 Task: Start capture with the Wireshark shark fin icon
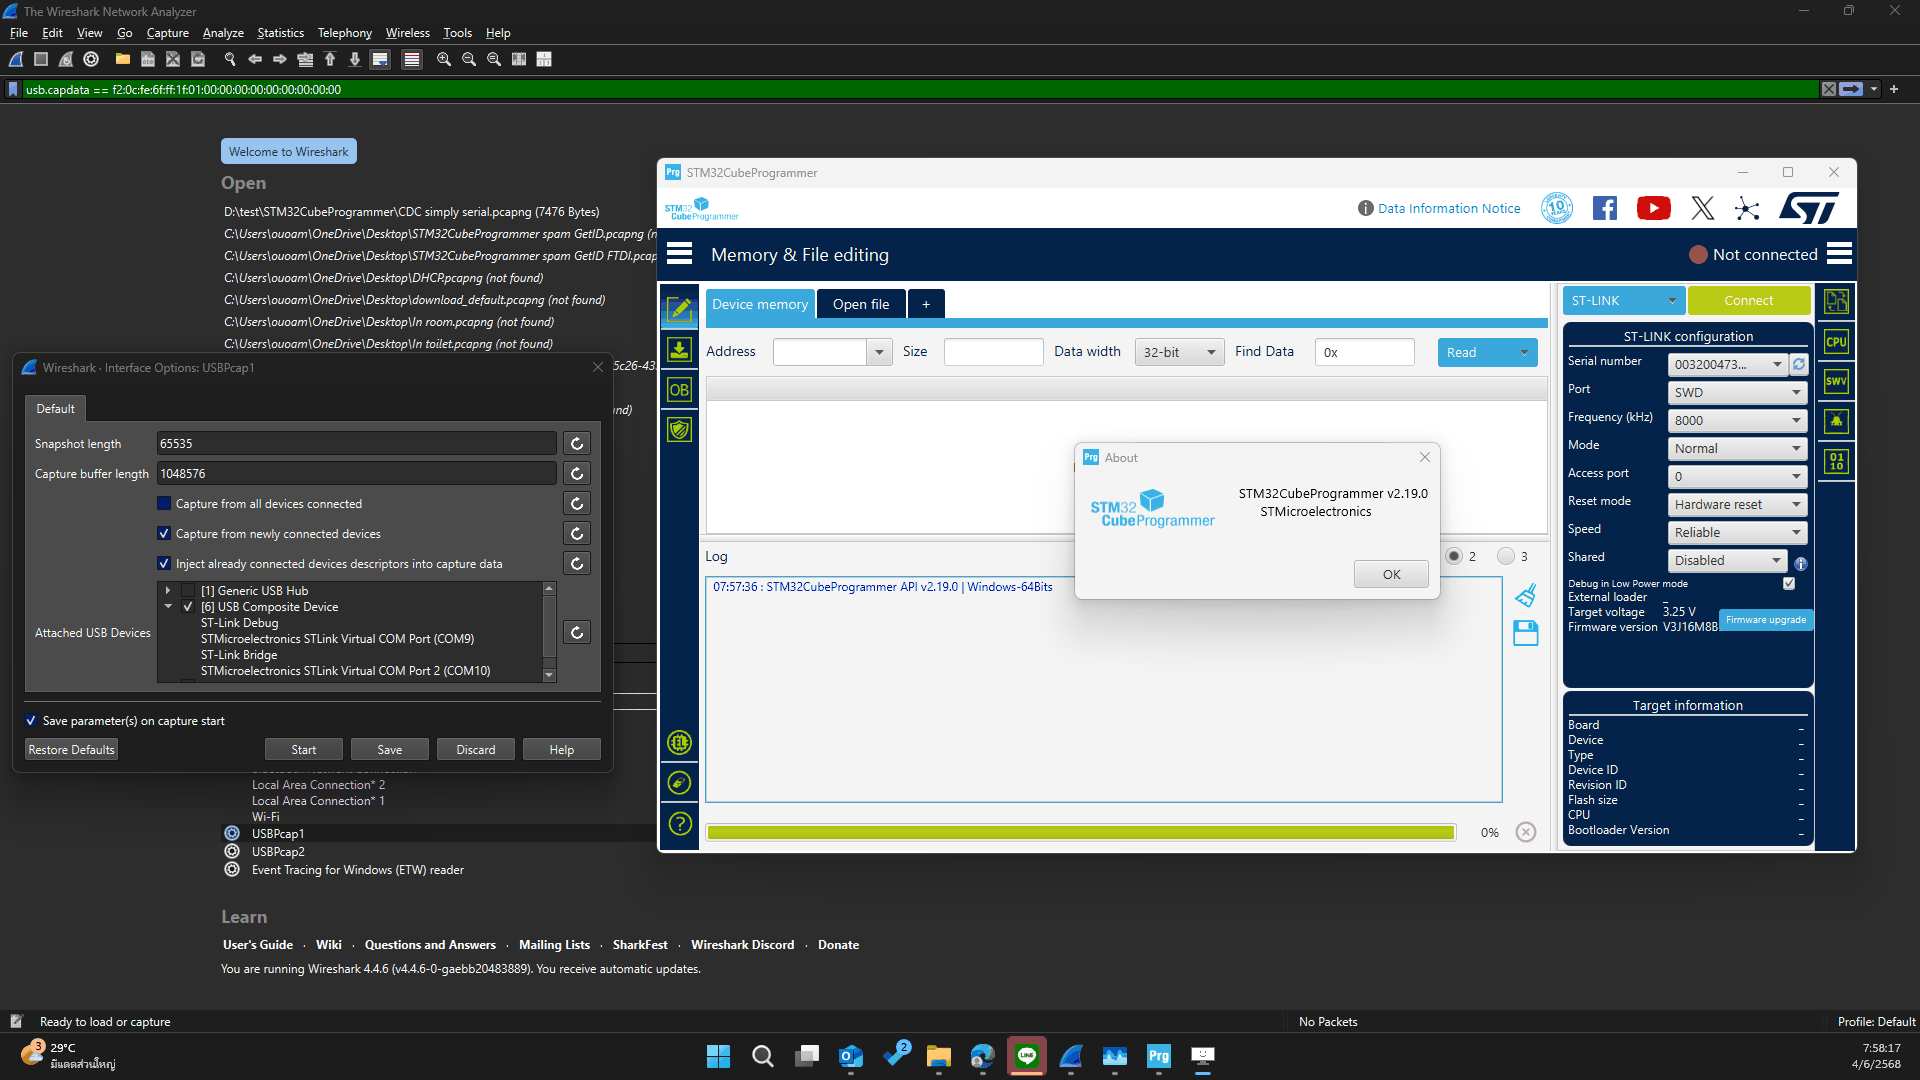(x=15, y=59)
